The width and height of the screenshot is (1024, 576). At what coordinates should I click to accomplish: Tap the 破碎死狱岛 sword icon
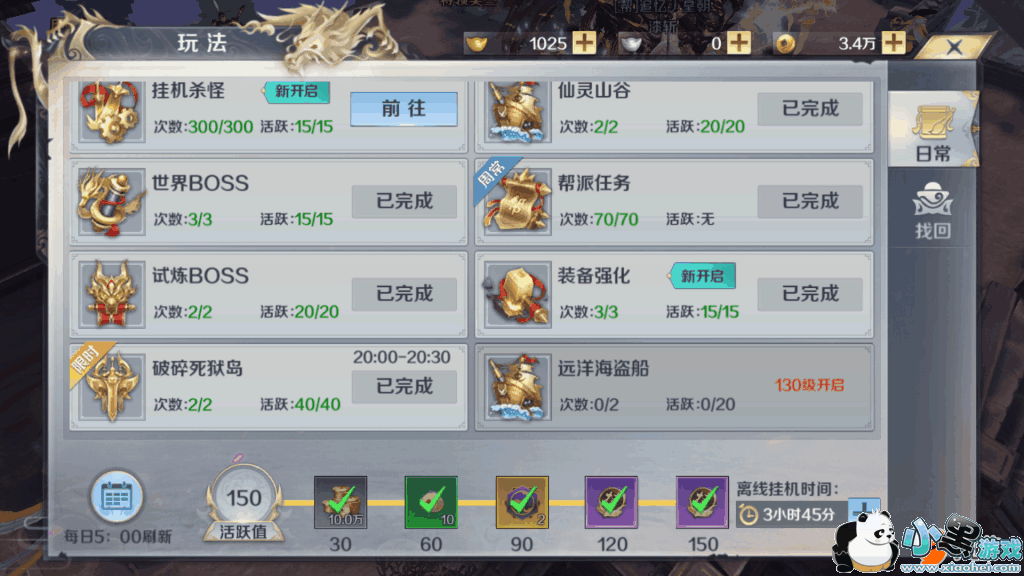[x=111, y=387]
